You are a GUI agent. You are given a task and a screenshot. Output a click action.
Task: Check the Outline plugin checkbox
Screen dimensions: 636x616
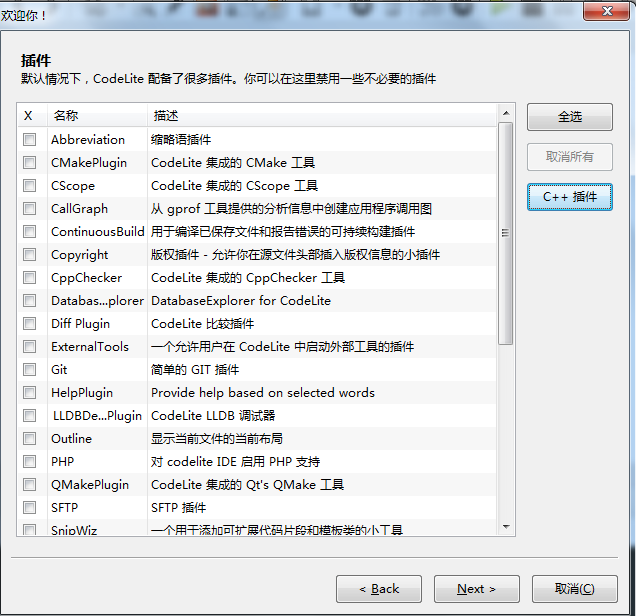(29, 438)
